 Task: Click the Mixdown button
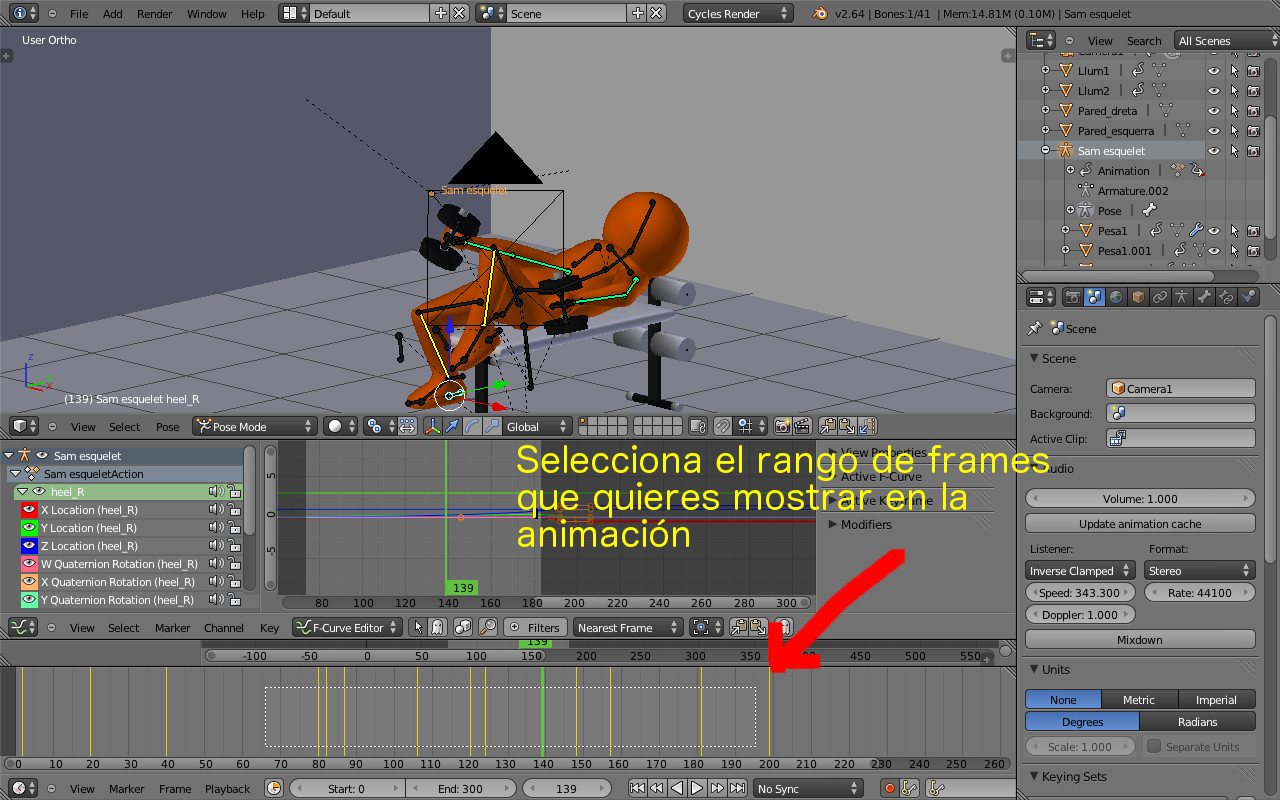pyautogui.click(x=1140, y=639)
